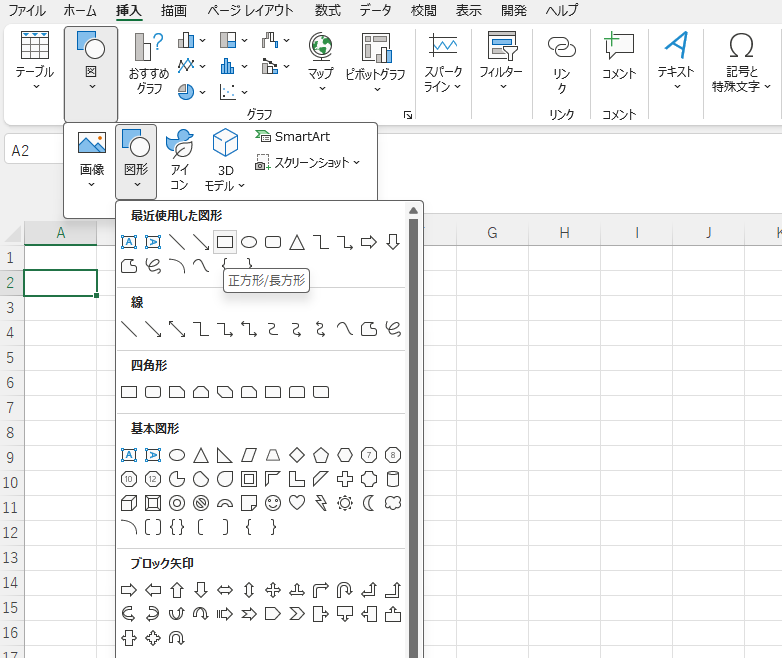Open the 校閲 tab
782x658 pixels.
423,10
